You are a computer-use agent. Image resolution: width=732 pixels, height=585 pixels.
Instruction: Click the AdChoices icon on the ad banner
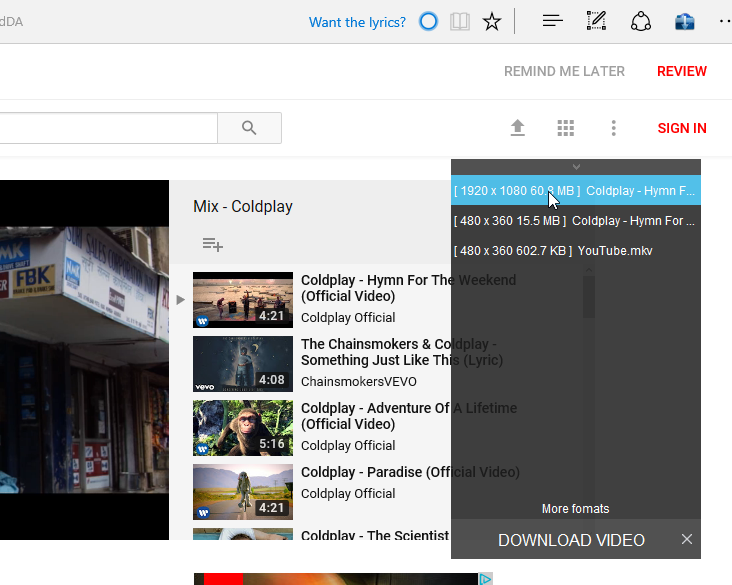486,579
